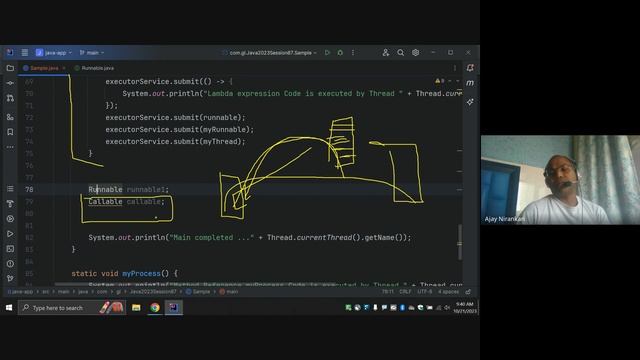Open the Terminal tool window
The width and height of the screenshot is (640, 360).
(10, 249)
